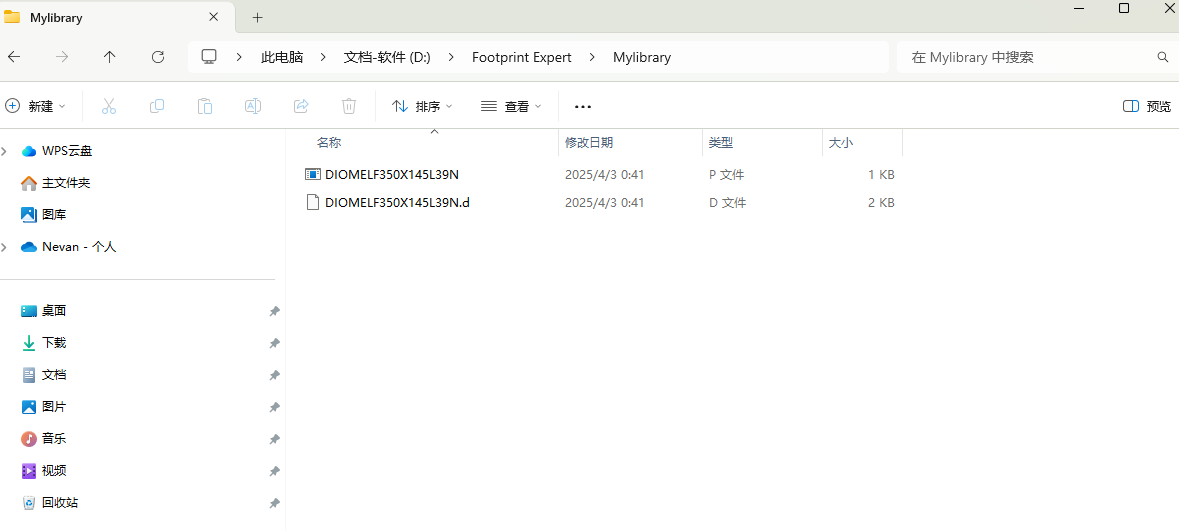Navigate to Footprint Expert in breadcrumb
The width and height of the screenshot is (1179, 531).
522,57
